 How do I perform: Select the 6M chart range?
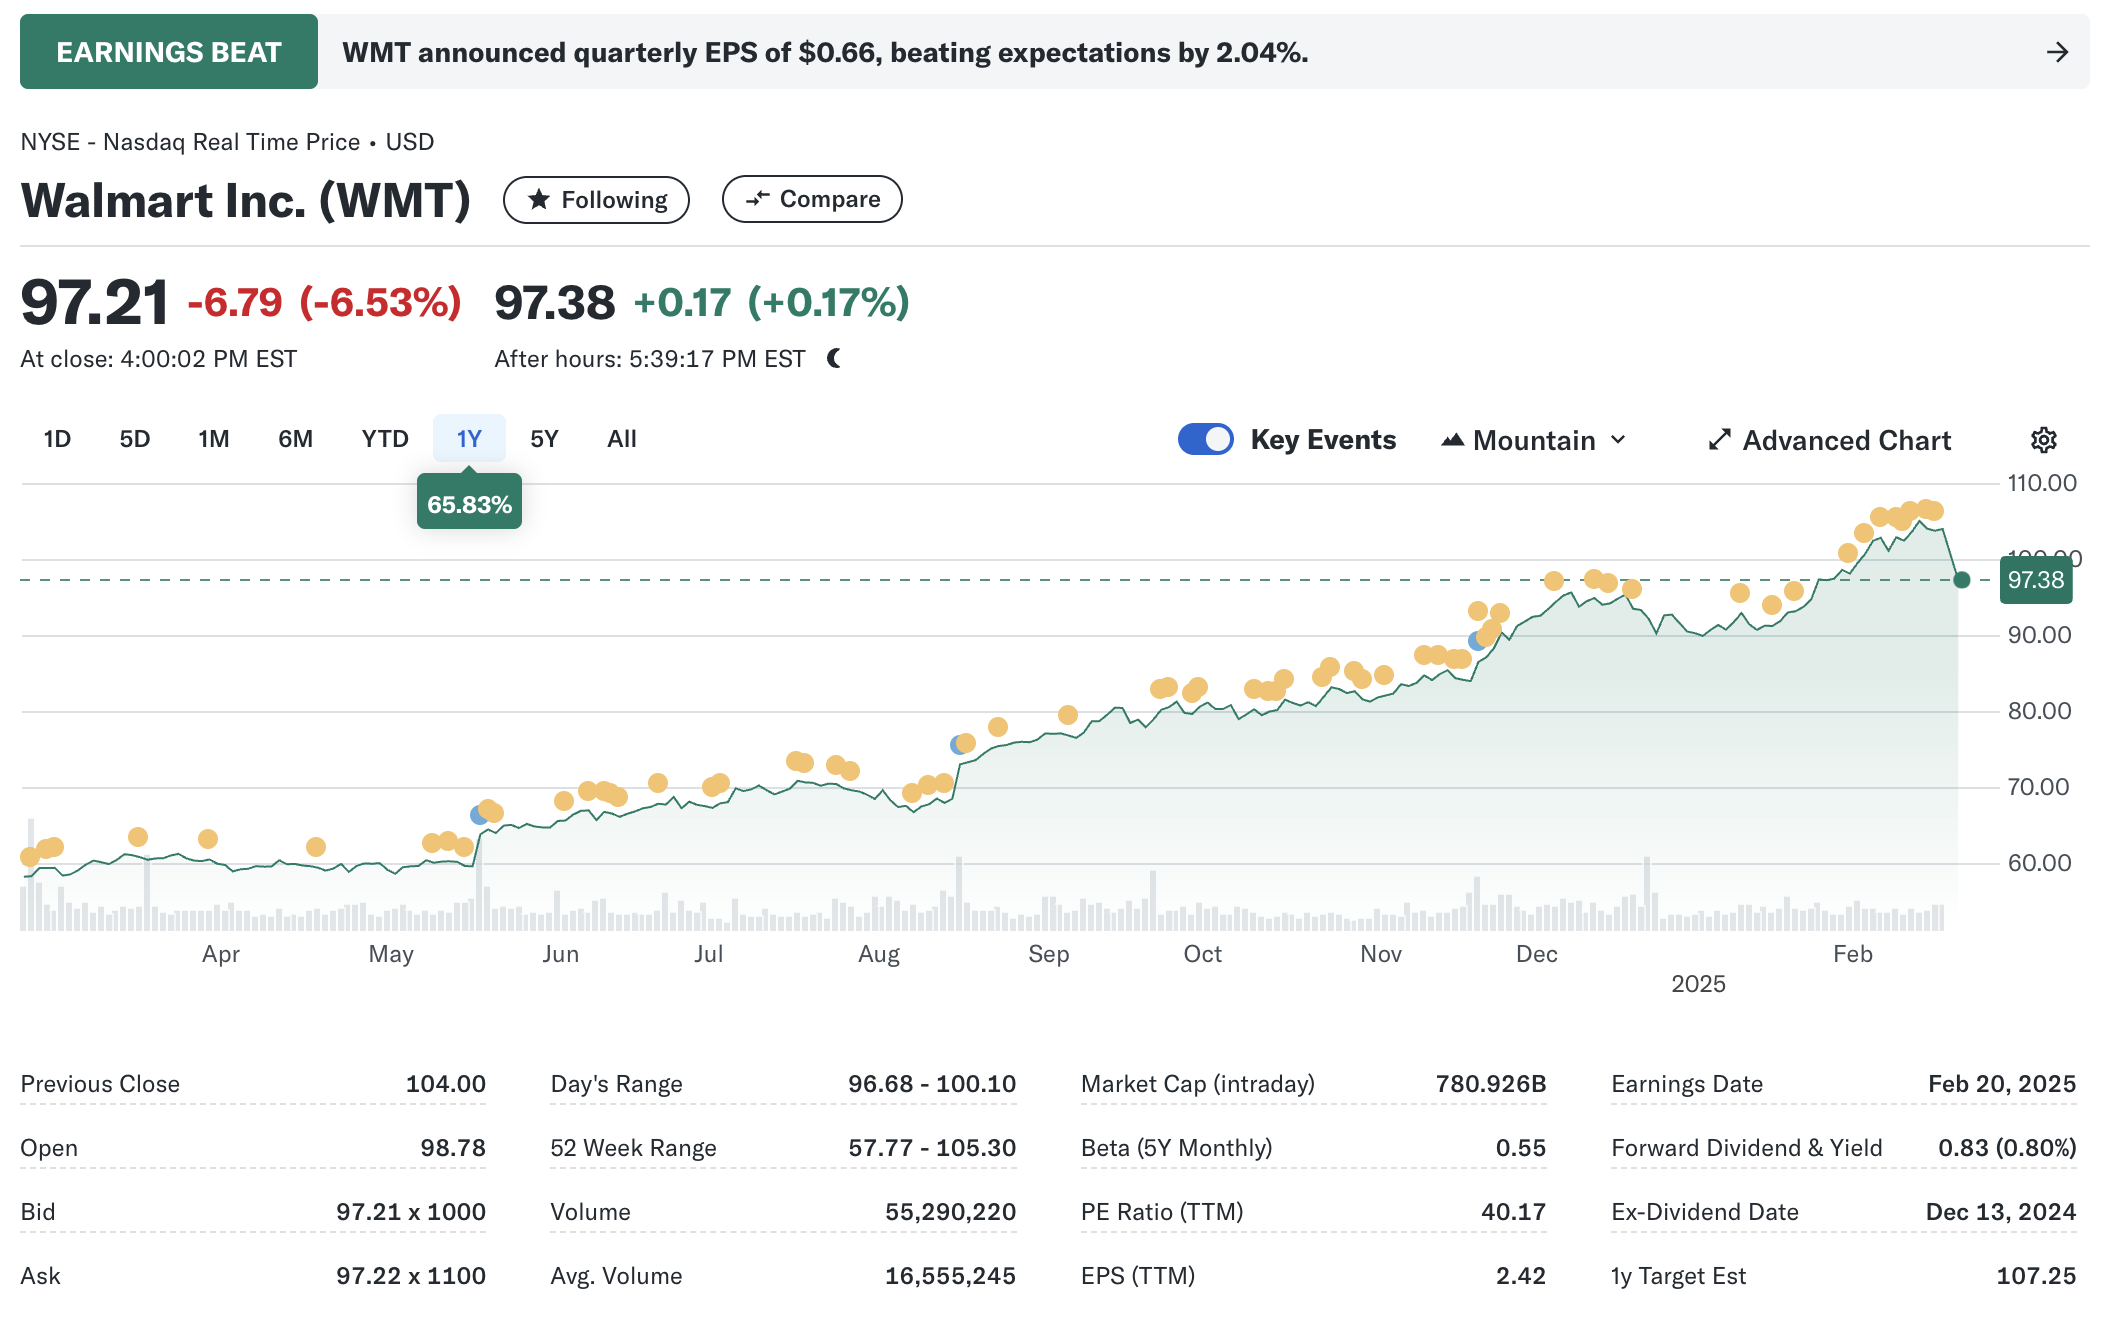click(x=295, y=439)
